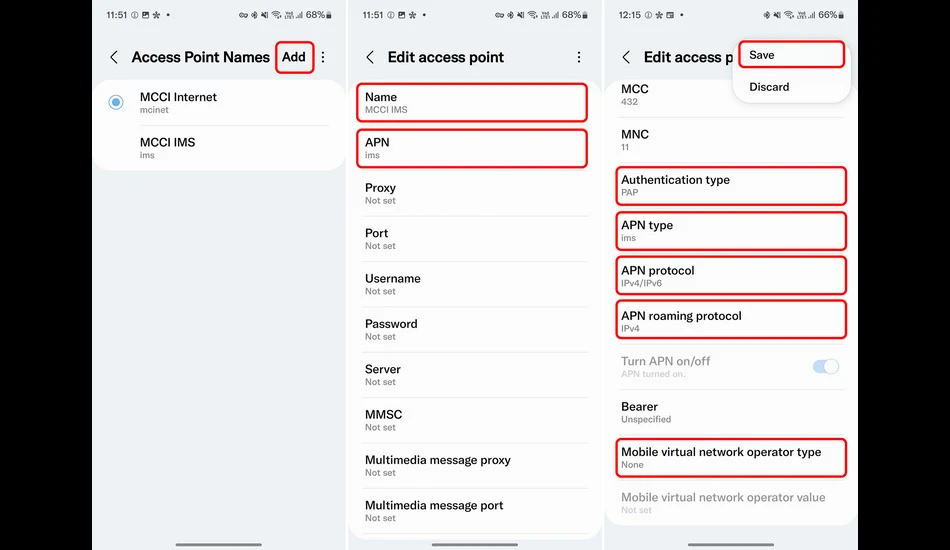The width and height of the screenshot is (950, 550).
Task: Open Mobile virtual network operator type
Action: (x=731, y=458)
